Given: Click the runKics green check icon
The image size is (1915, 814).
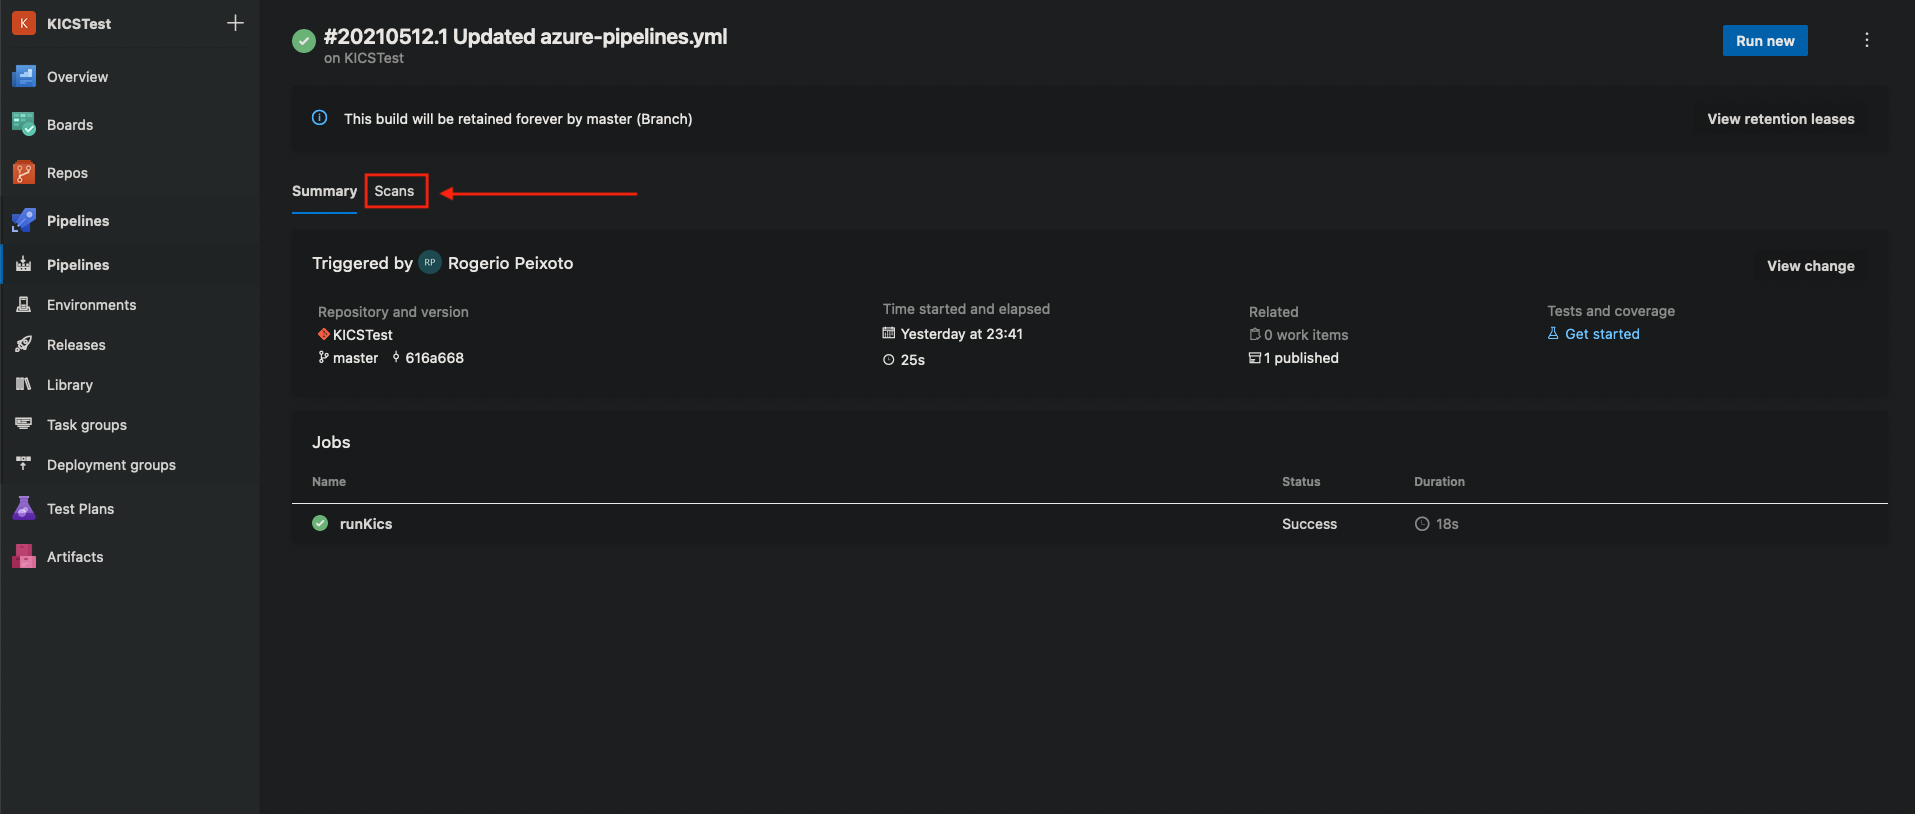Looking at the screenshot, I should 320,523.
